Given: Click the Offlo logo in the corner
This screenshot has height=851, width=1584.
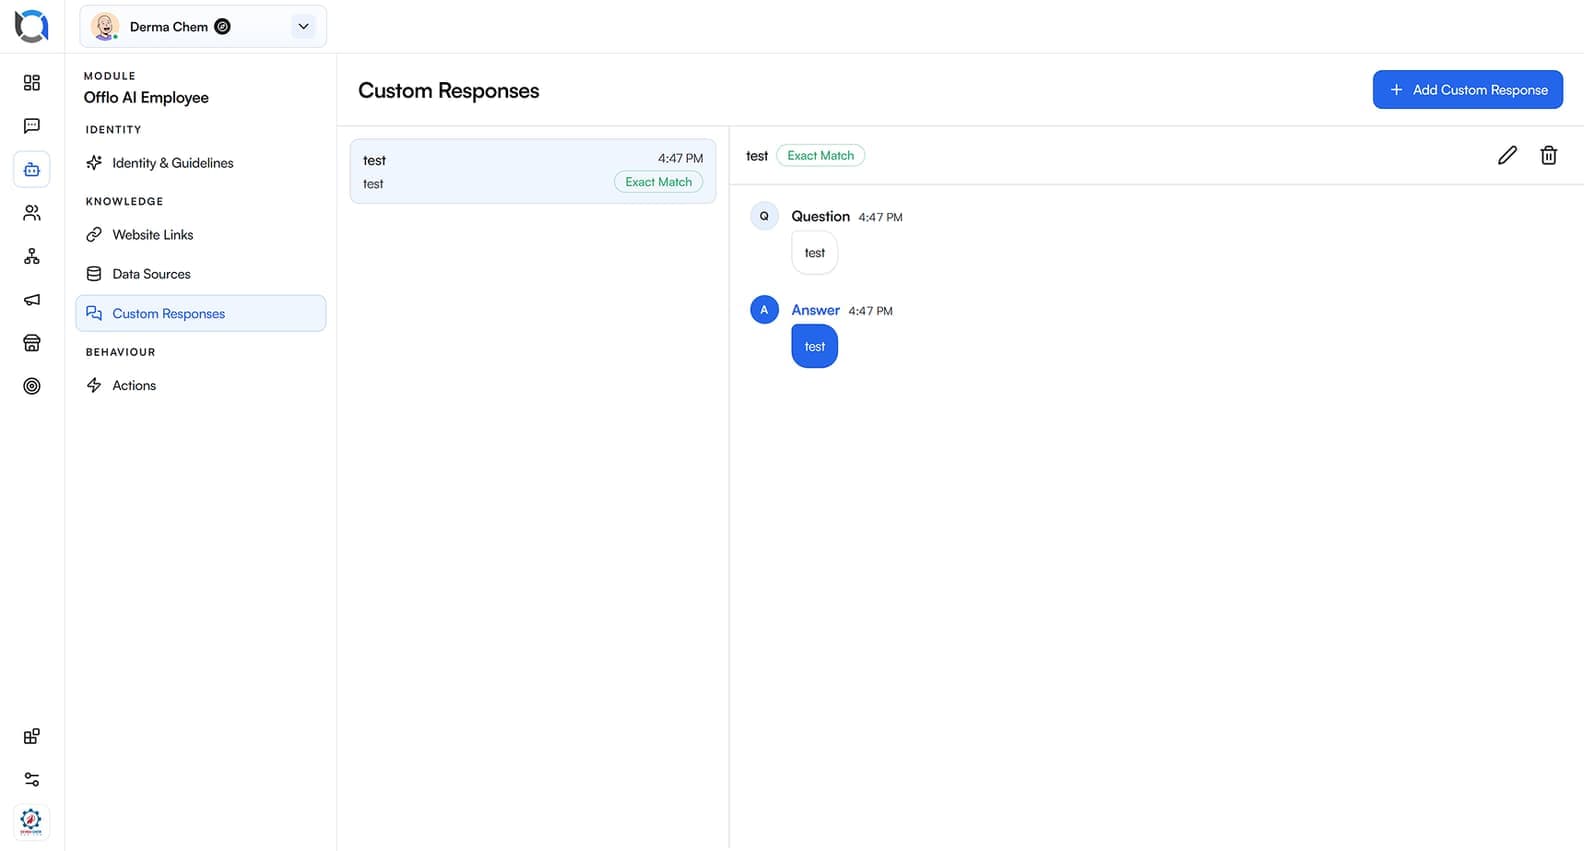Looking at the screenshot, I should [31, 26].
